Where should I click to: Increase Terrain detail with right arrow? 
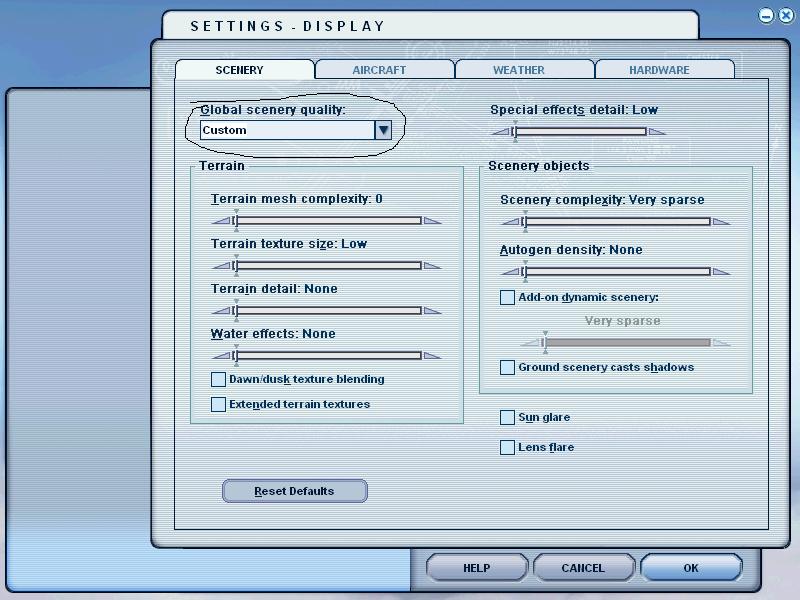coord(433,310)
